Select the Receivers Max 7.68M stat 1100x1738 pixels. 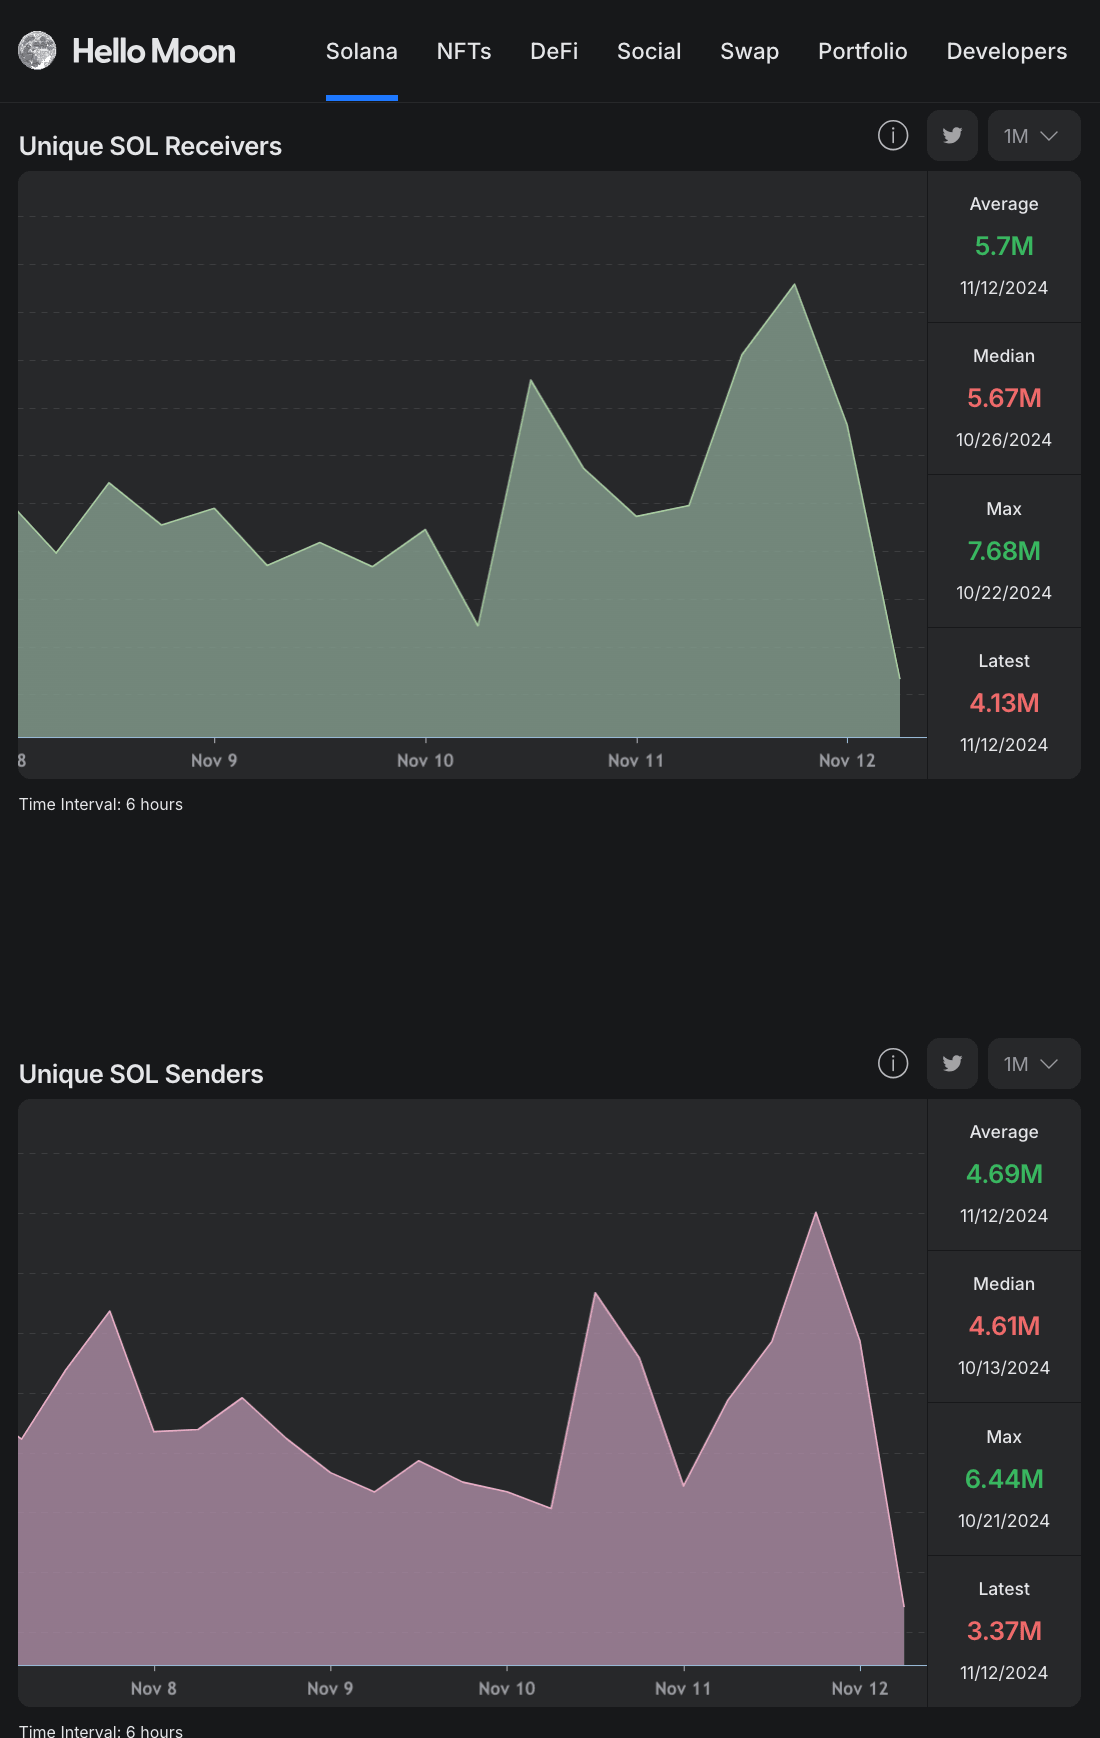[1004, 551]
